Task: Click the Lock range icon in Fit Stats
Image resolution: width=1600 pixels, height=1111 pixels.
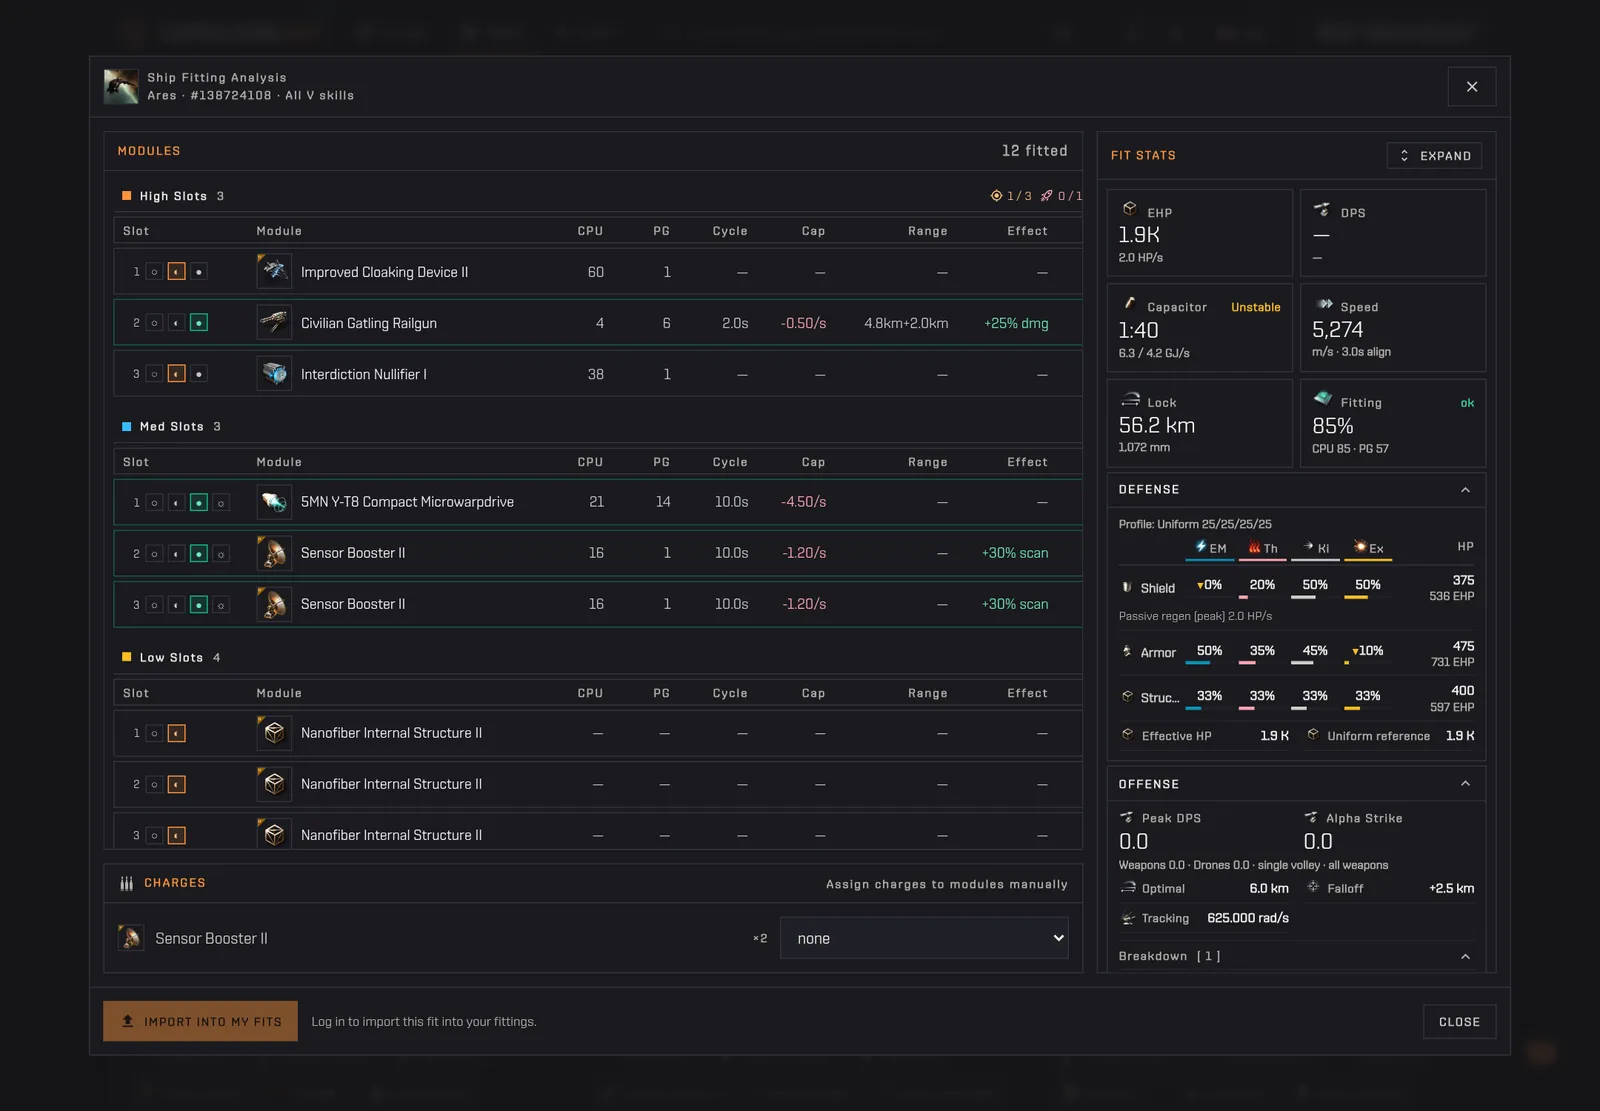Action: [x=1130, y=399]
